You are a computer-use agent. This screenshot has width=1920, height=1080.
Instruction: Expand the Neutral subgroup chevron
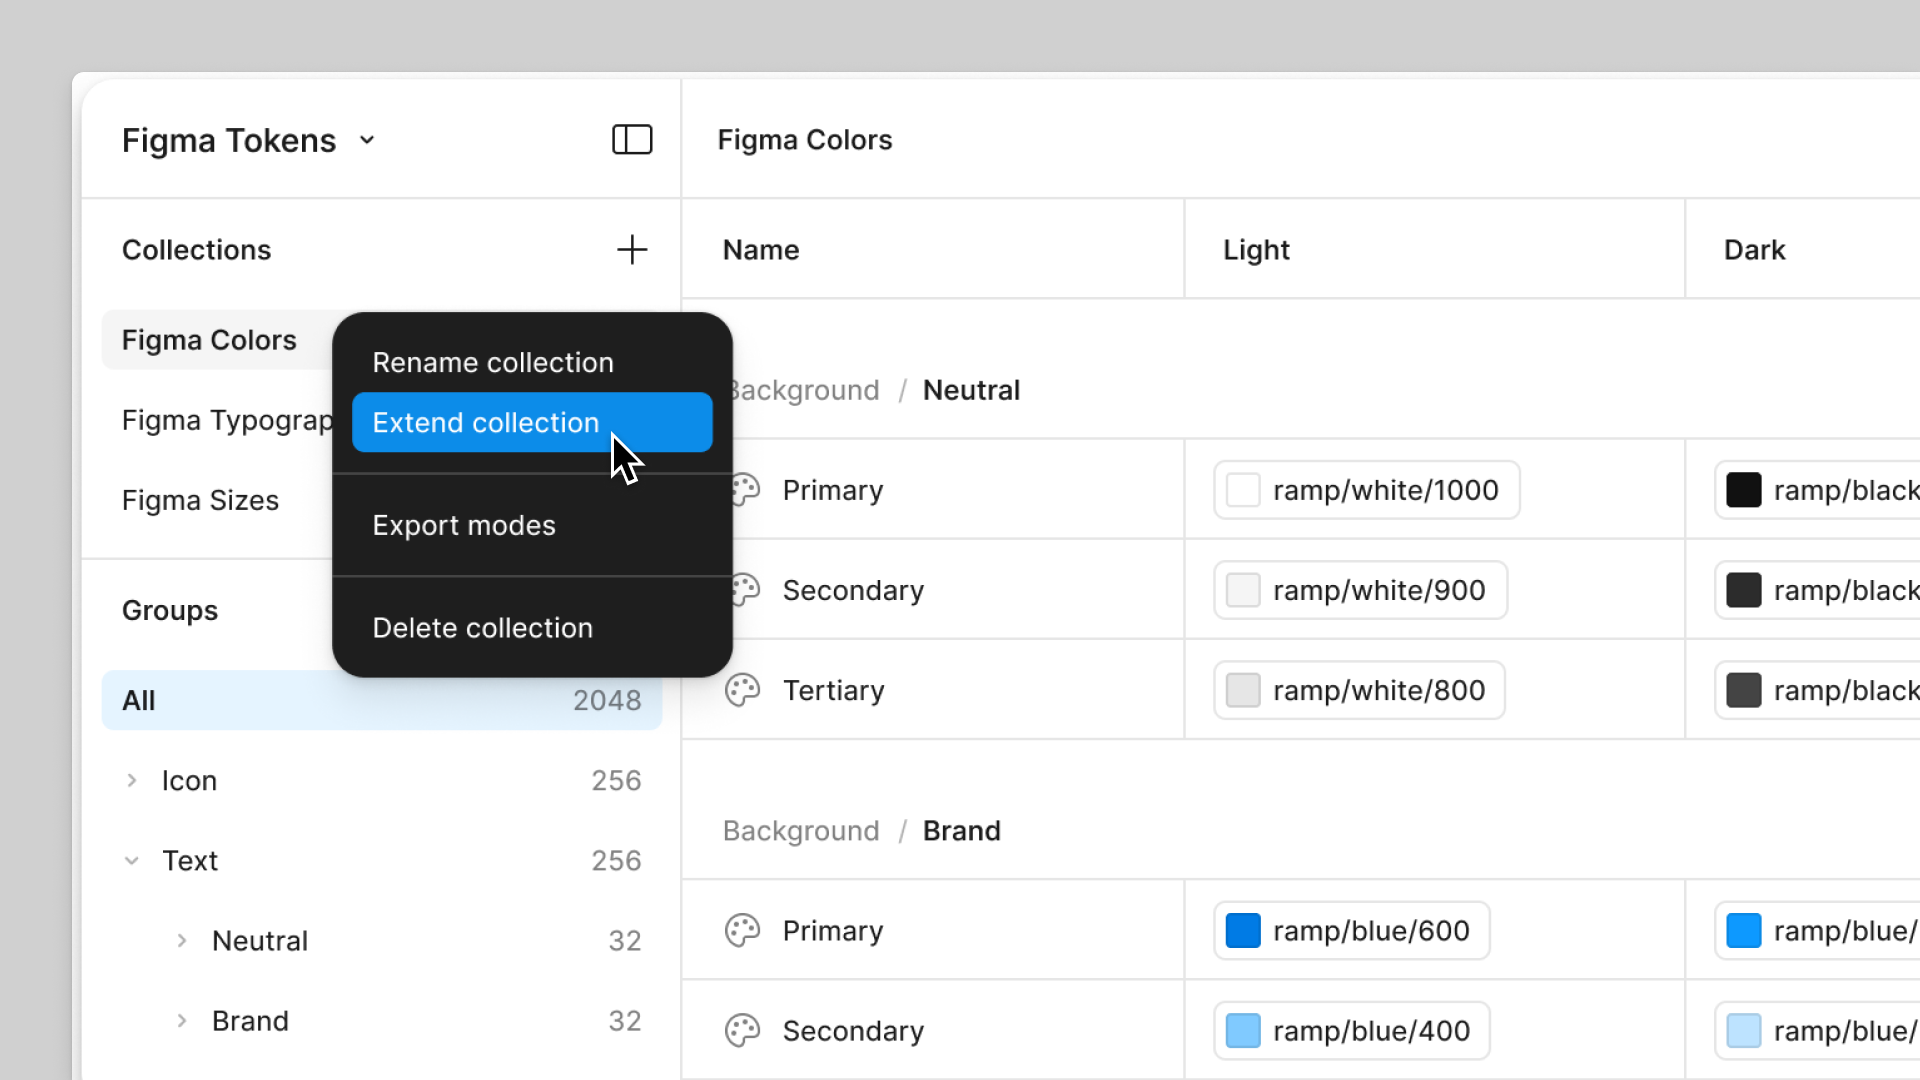182,940
